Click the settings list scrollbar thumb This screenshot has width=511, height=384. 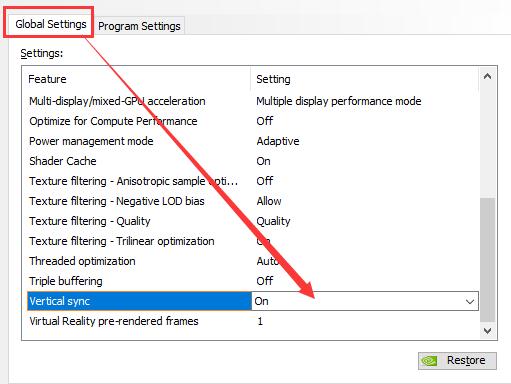(487, 260)
